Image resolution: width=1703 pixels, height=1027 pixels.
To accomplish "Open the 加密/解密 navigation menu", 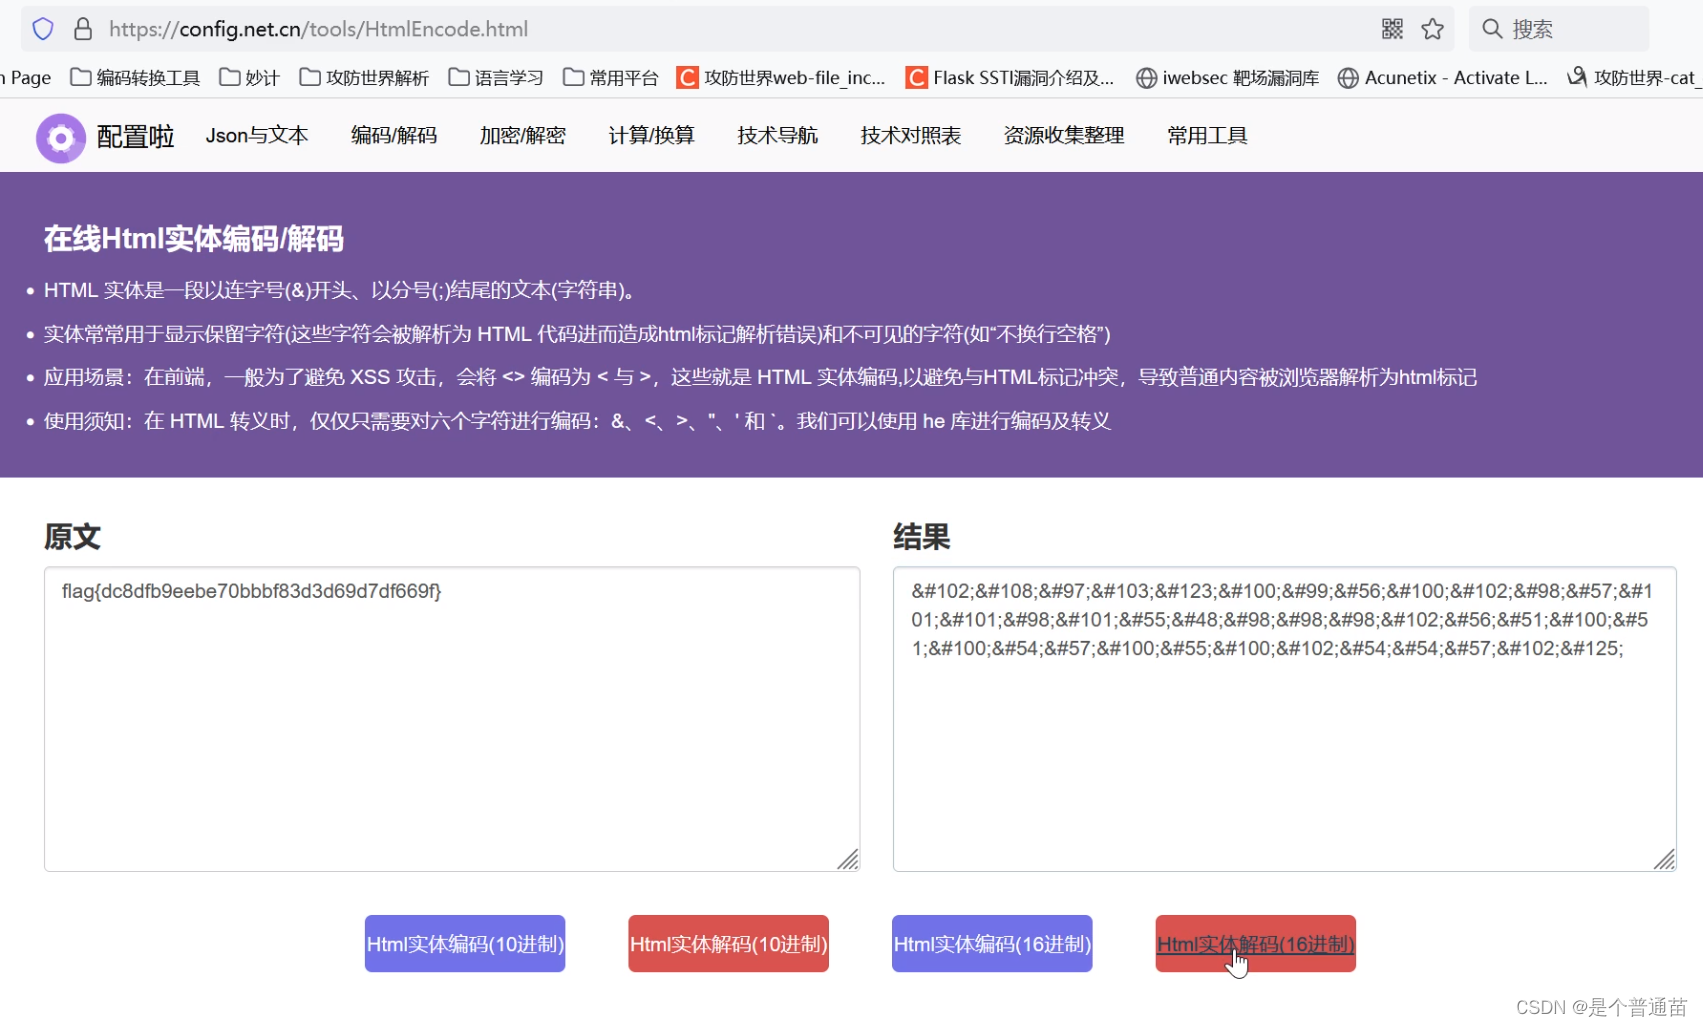I will (522, 136).
